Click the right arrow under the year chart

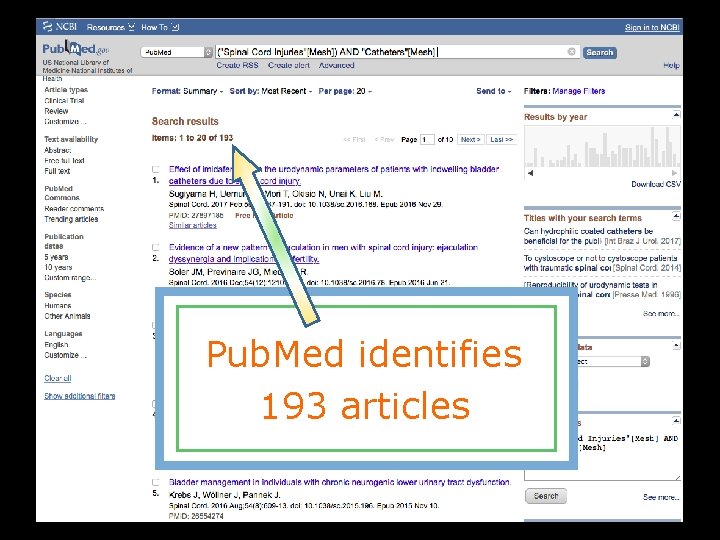[674, 173]
